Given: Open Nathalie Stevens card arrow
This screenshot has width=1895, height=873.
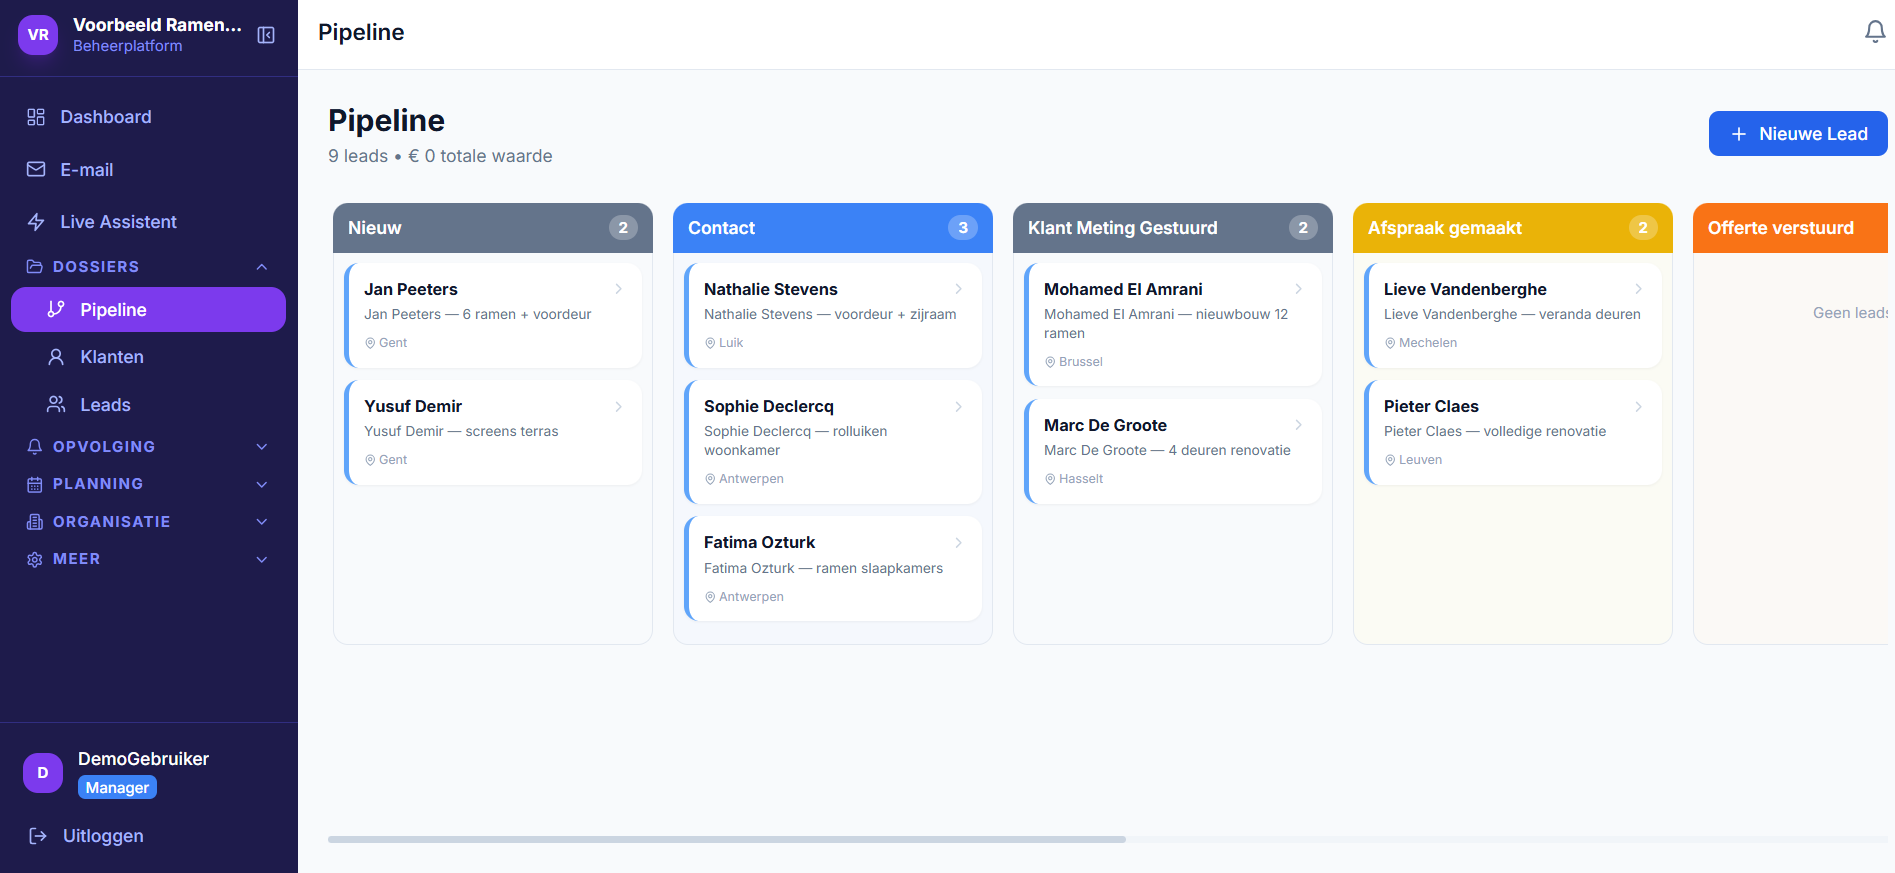Looking at the screenshot, I should pos(959,289).
